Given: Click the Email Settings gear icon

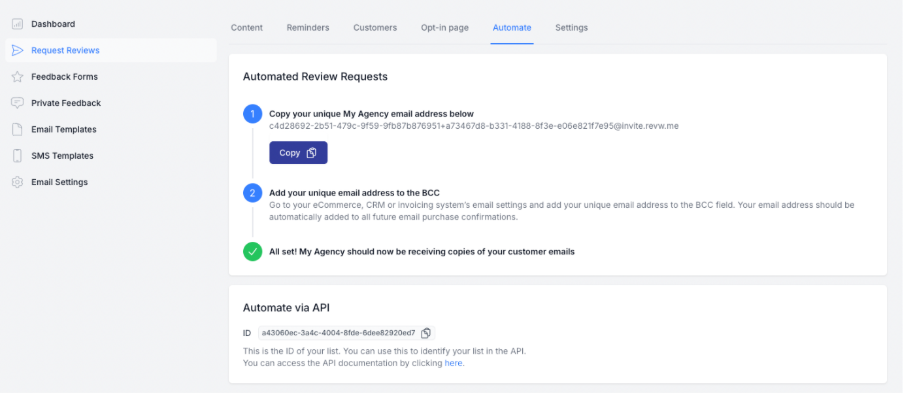Looking at the screenshot, I should click(x=17, y=182).
